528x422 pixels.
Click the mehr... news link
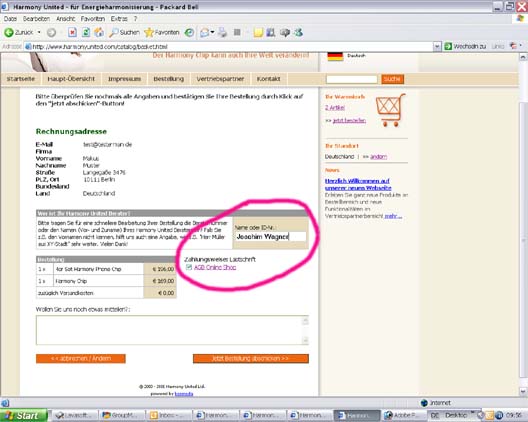click(393, 216)
